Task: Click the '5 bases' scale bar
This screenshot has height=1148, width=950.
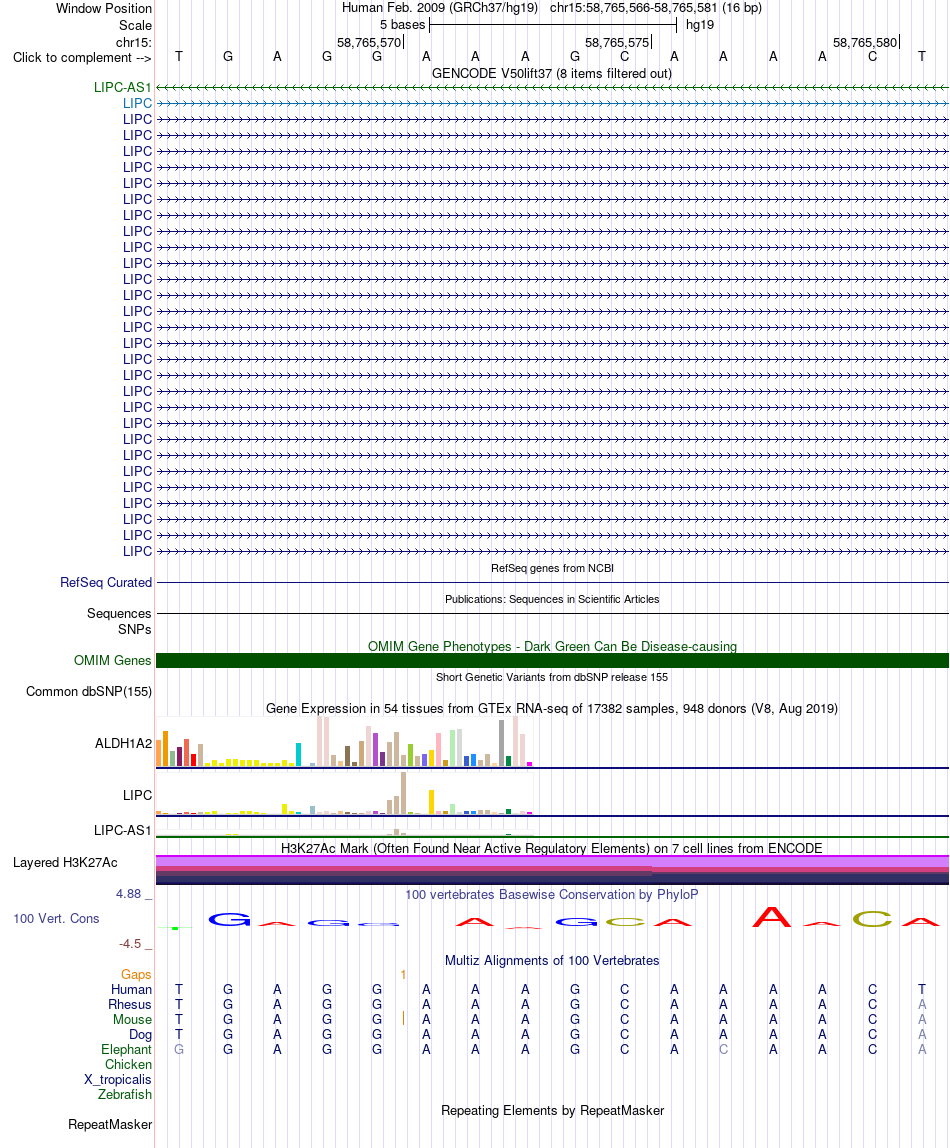Action: 553,25
